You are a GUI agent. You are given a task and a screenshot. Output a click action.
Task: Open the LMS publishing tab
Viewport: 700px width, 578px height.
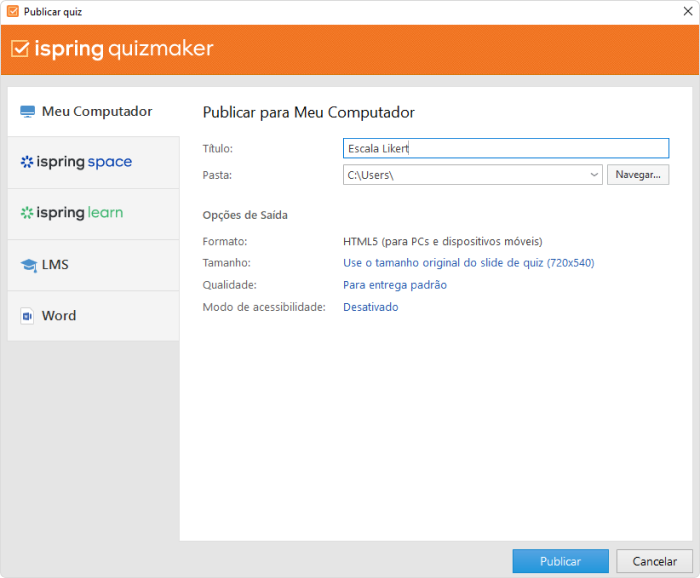point(93,265)
